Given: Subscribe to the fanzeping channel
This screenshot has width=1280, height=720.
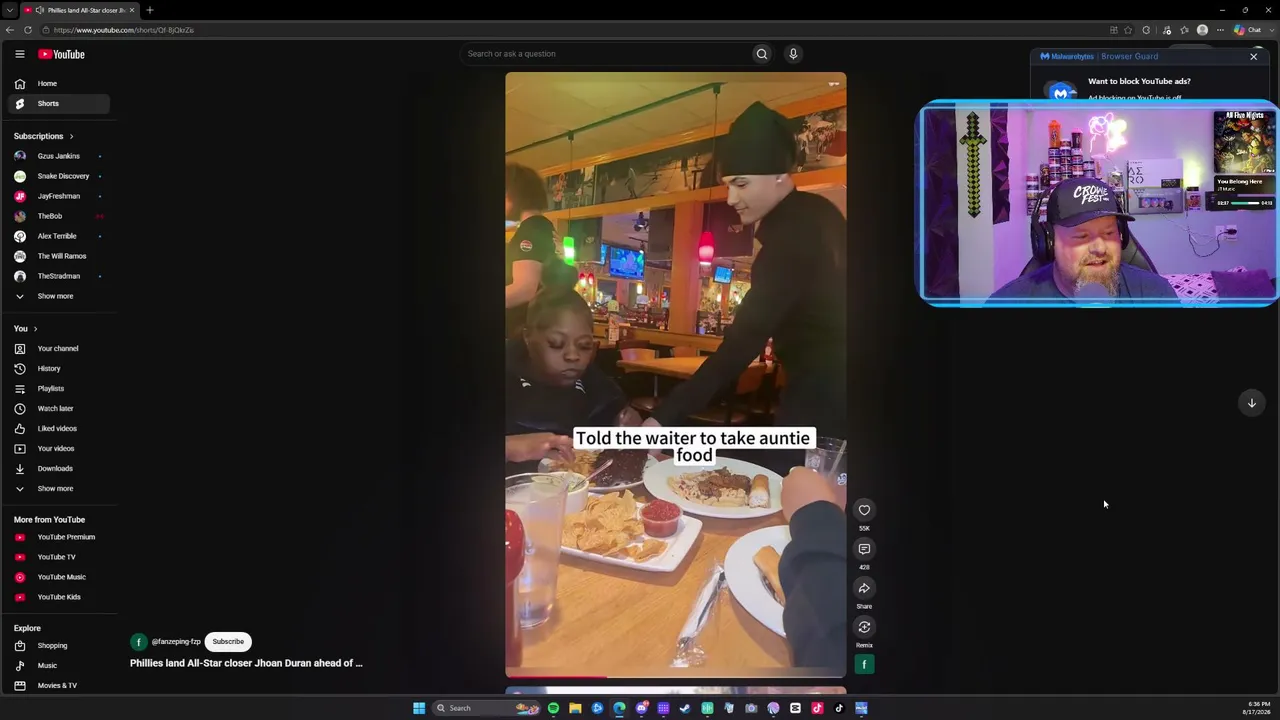Looking at the screenshot, I should pos(228,642).
